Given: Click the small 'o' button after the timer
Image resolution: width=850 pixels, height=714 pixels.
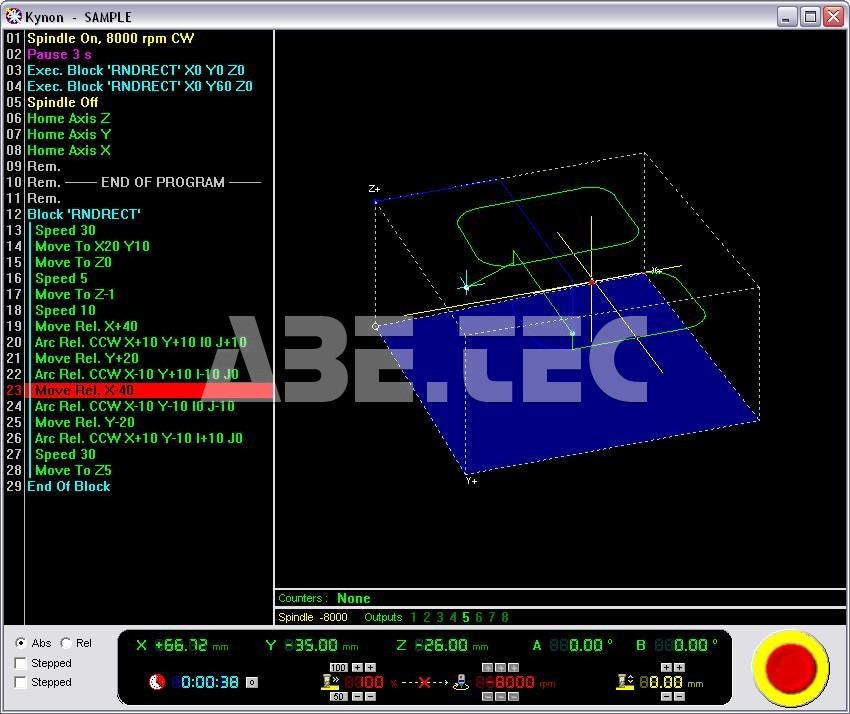Looking at the screenshot, I should tap(252, 682).
